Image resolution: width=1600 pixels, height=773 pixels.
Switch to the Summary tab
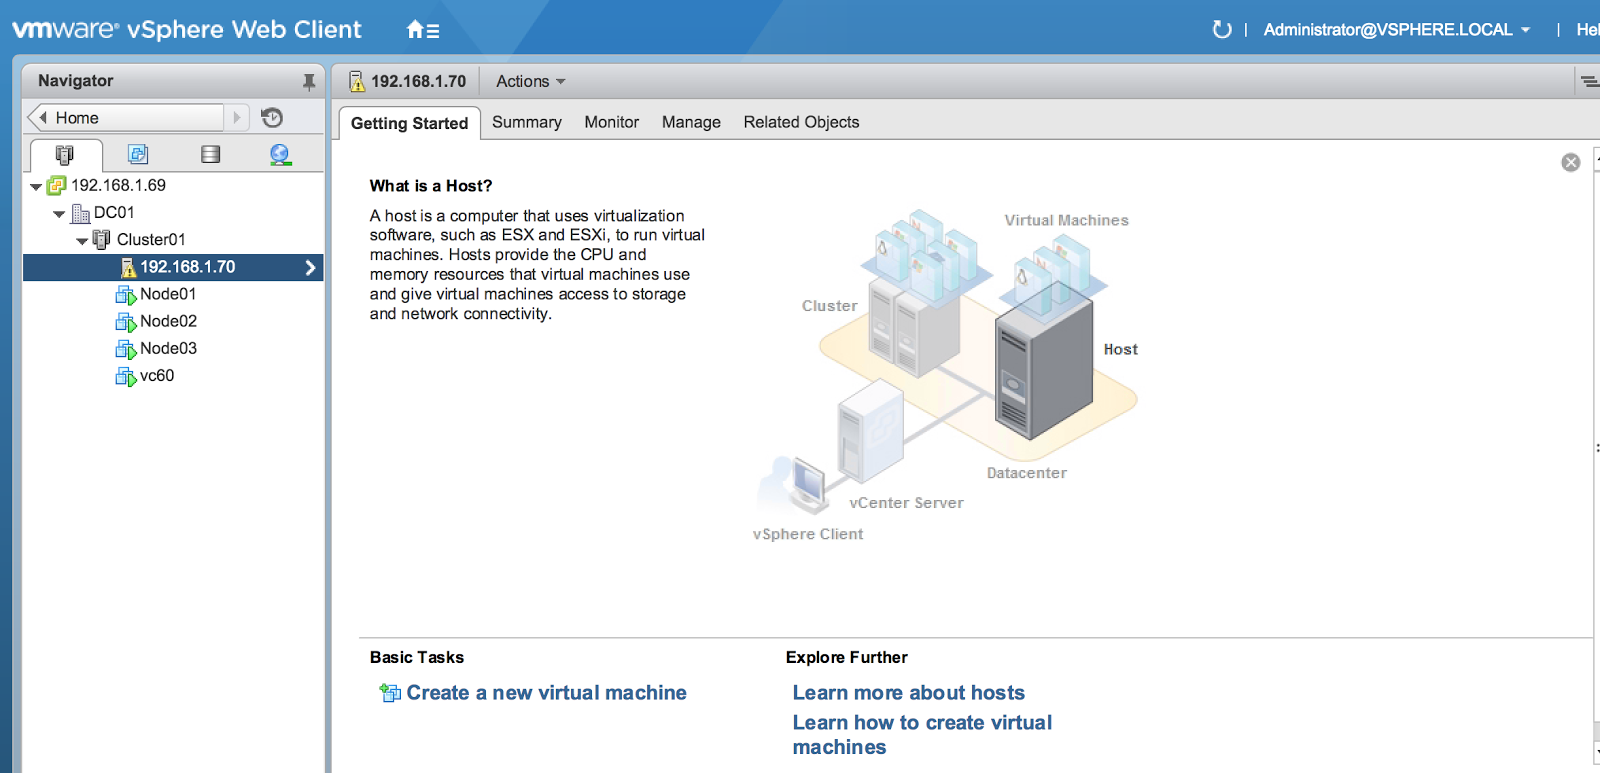pyautogui.click(x=527, y=122)
